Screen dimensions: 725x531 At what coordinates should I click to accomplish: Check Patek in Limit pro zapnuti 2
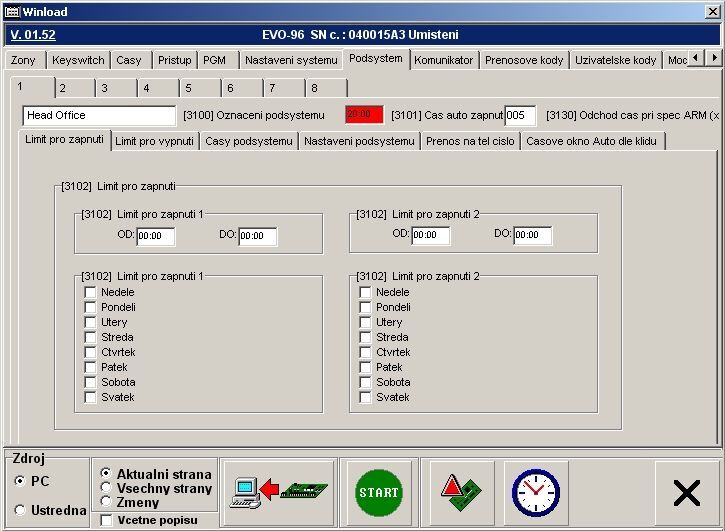[366, 367]
